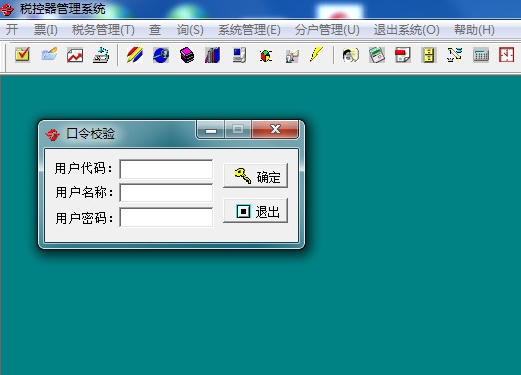Click the blue globe toolbar icon
This screenshot has width=521, height=375.
[161, 55]
